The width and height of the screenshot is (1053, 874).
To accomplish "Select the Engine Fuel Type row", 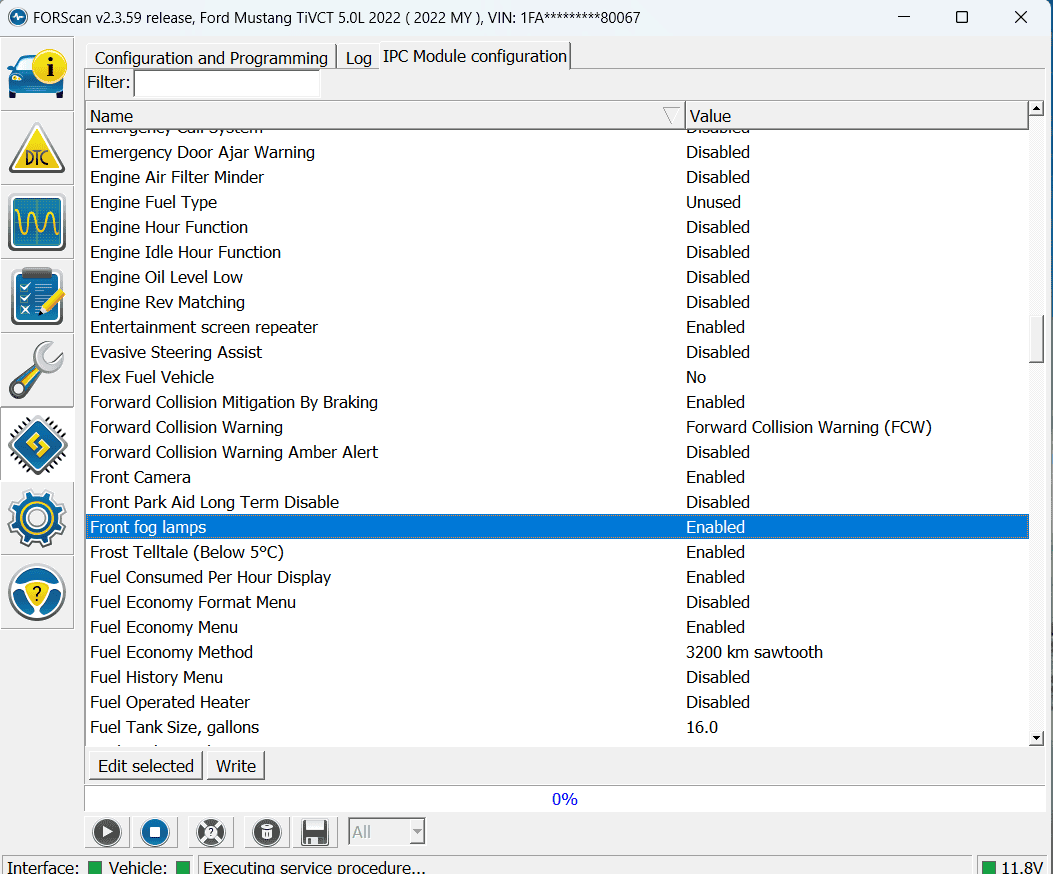I will (557, 202).
